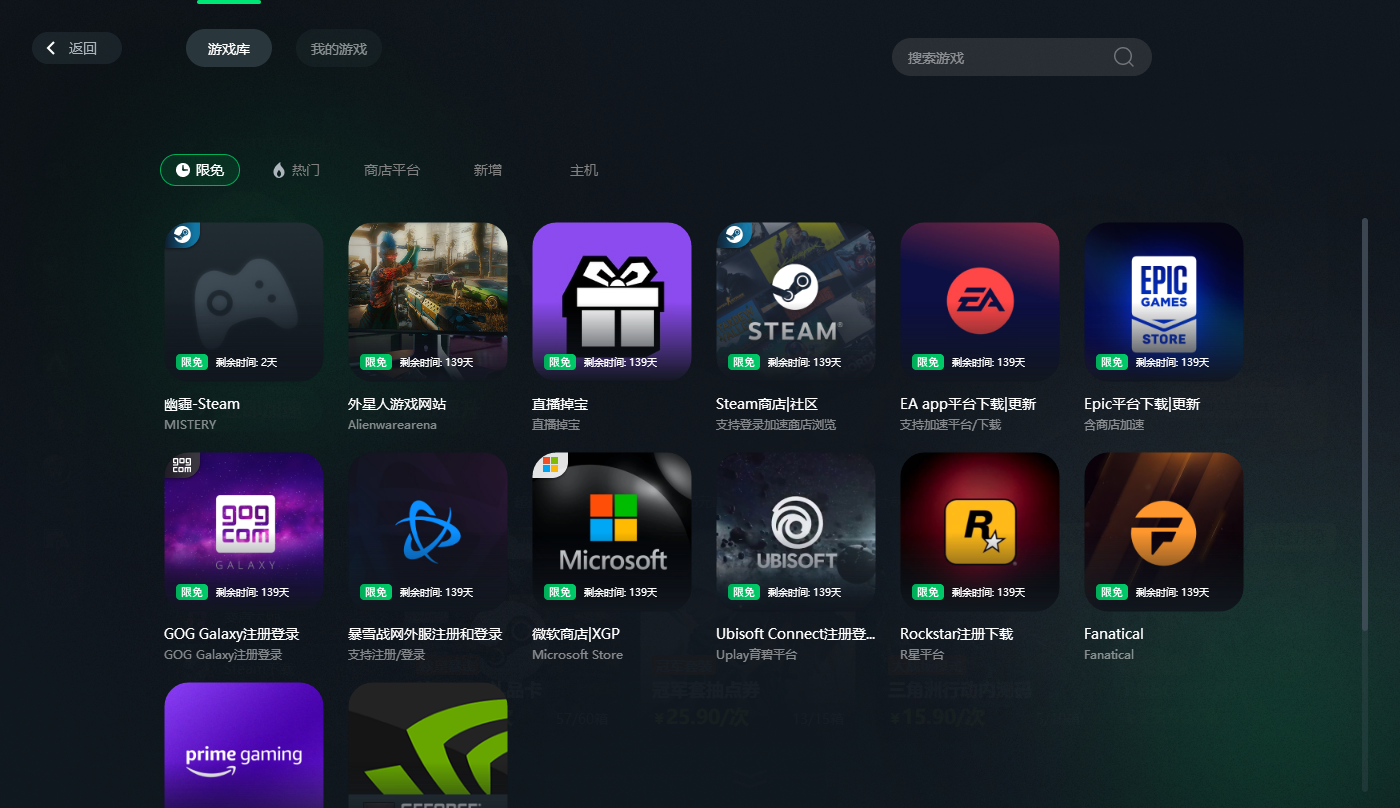This screenshot has width=1400, height=808.
Task: Click the EA app平台下载|更新 title
Action: [x=968, y=404]
